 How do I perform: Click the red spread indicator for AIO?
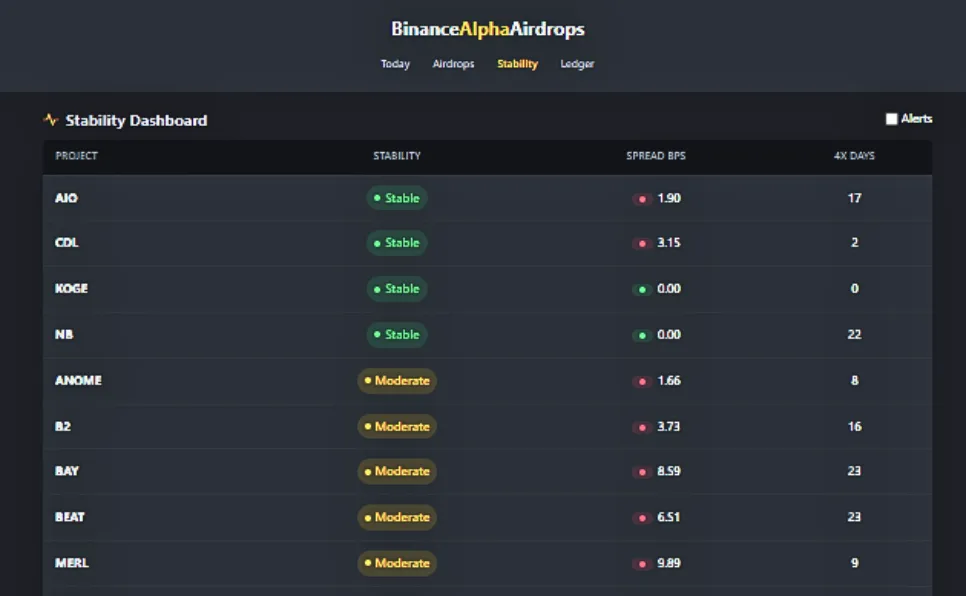(642, 199)
